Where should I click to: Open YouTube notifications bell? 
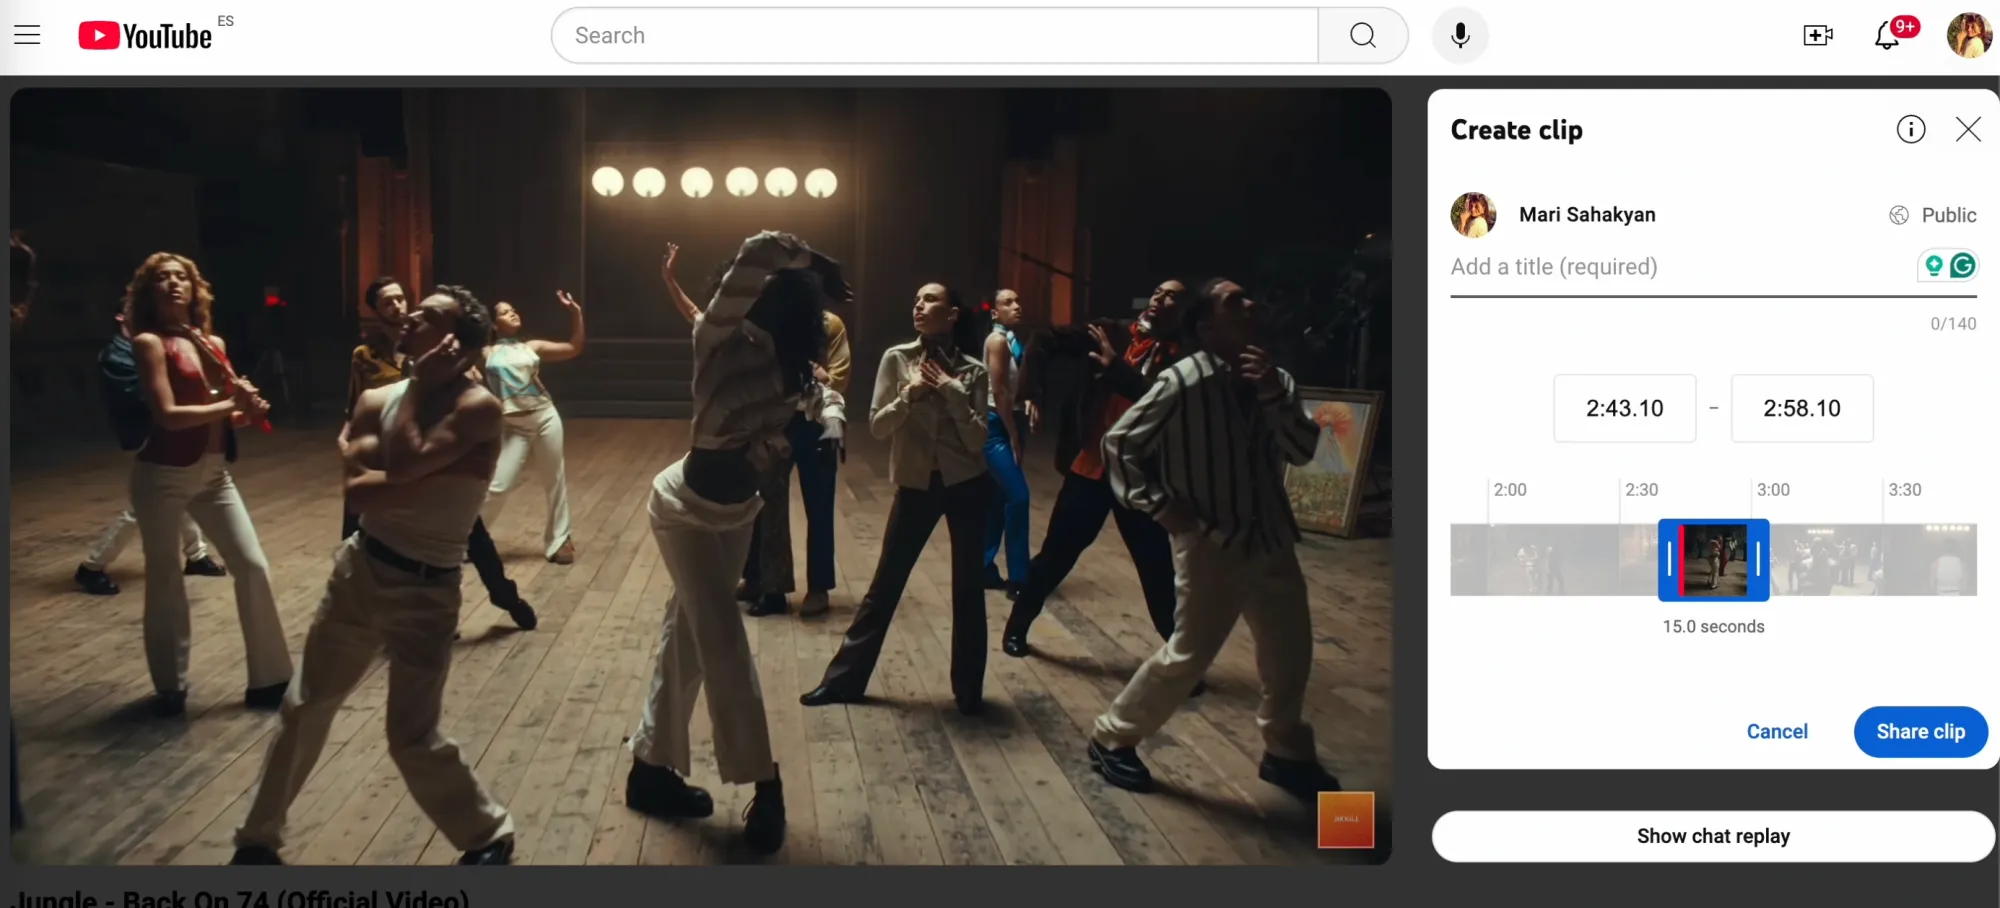click(x=1886, y=35)
